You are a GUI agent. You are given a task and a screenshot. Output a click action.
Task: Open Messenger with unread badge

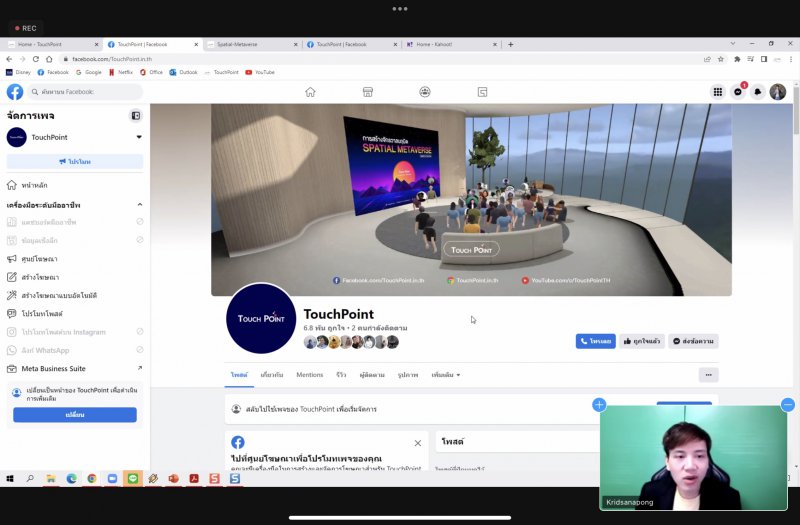pos(738,92)
